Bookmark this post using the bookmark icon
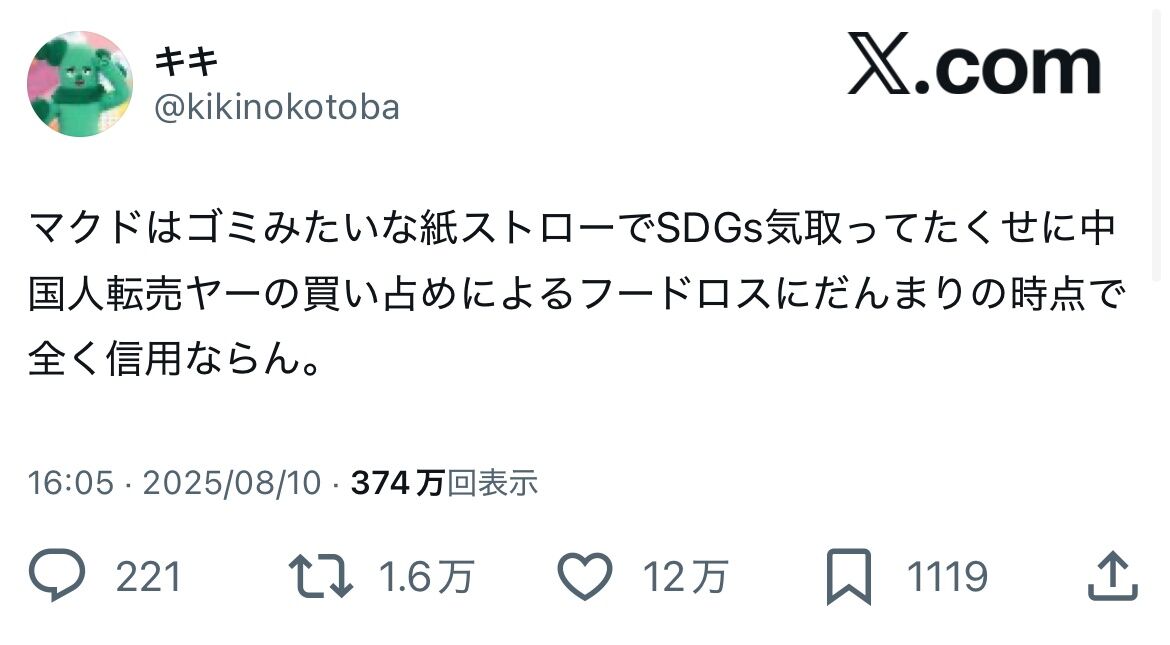 click(x=849, y=576)
